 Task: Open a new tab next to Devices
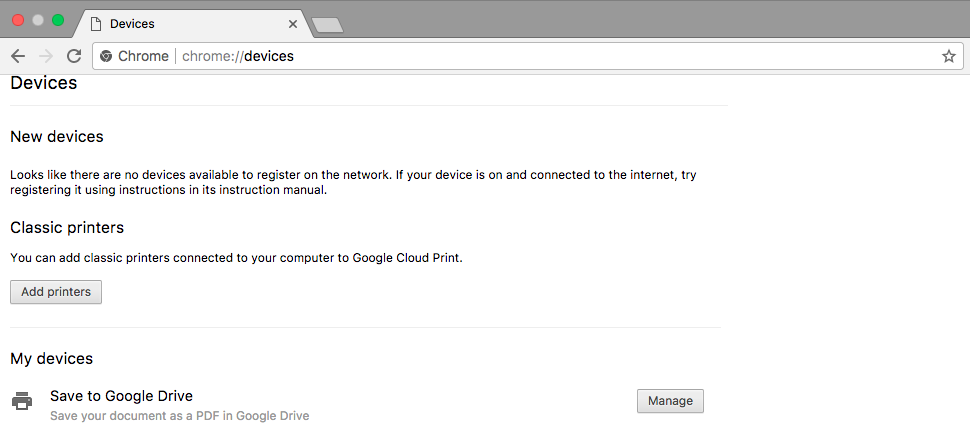tap(327, 25)
